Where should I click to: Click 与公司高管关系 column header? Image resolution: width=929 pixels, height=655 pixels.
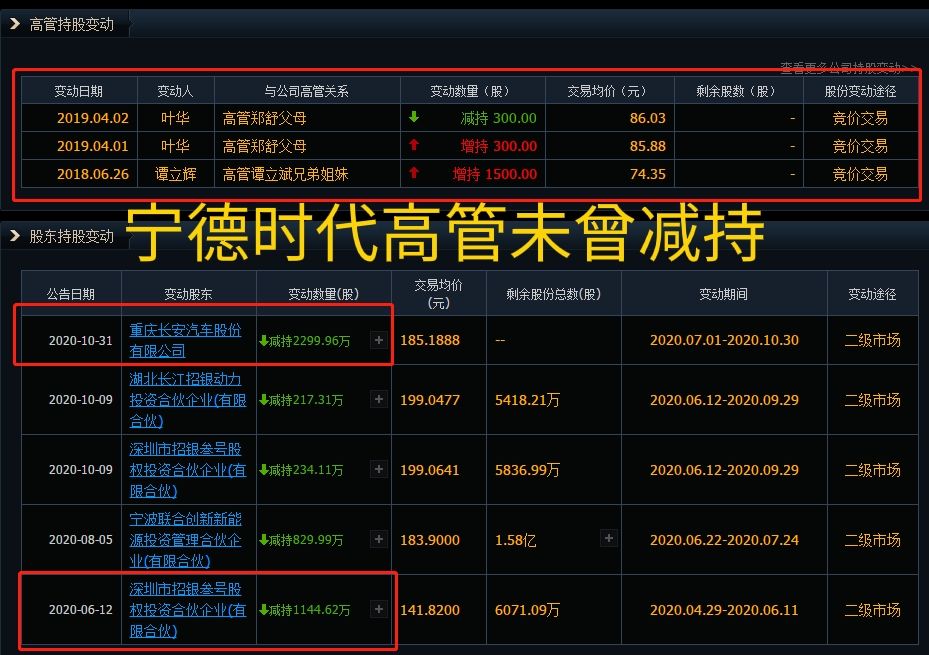pyautogui.click(x=306, y=91)
